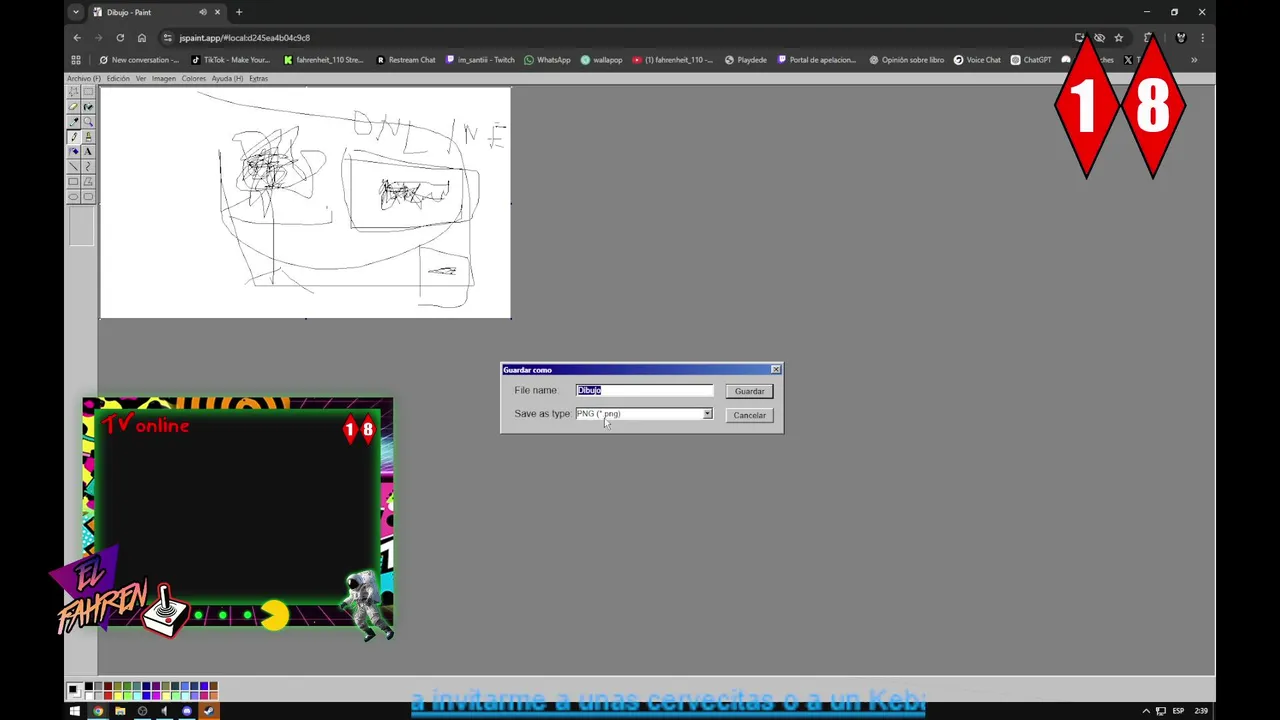
Task: Pick the Eraser tool
Action: (x=73, y=106)
